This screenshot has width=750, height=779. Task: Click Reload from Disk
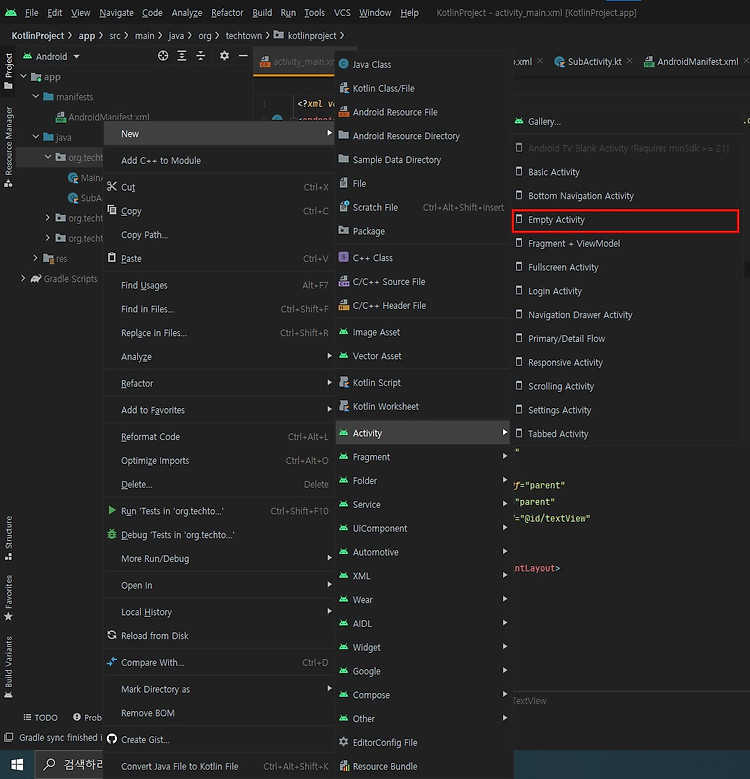click(x=219, y=636)
